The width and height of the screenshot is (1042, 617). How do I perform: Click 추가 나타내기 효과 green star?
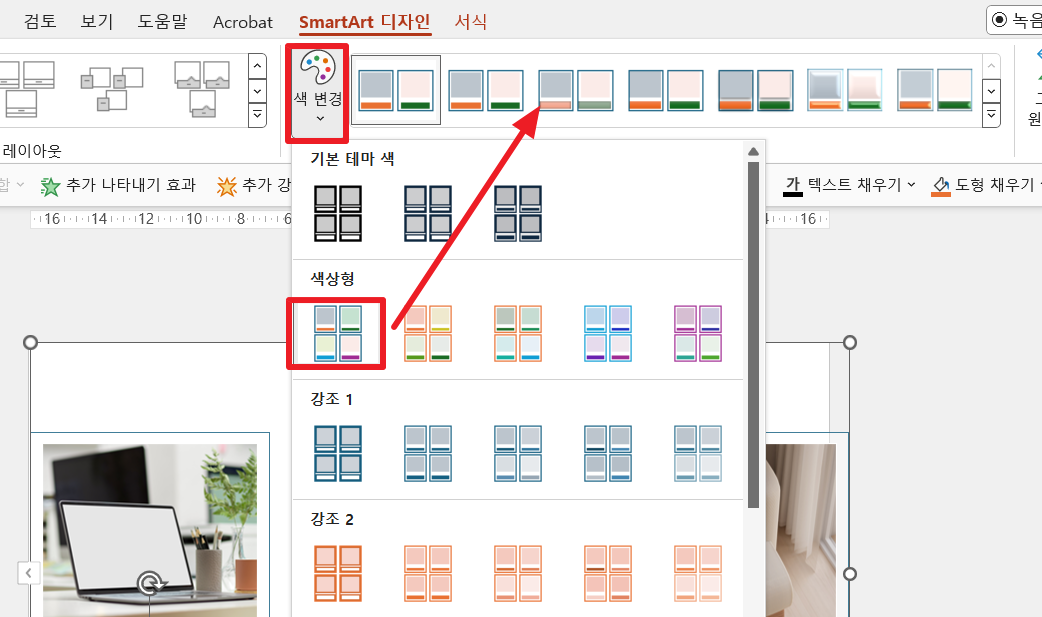118,185
